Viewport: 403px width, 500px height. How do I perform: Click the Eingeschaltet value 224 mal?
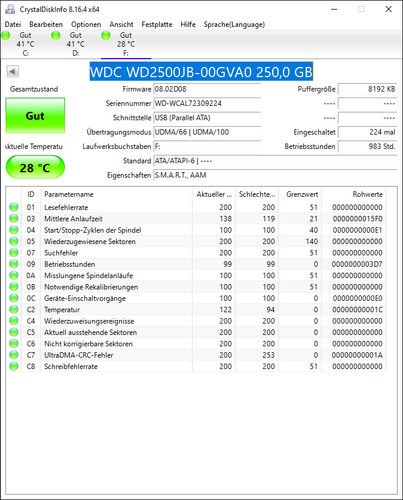pos(367,132)
